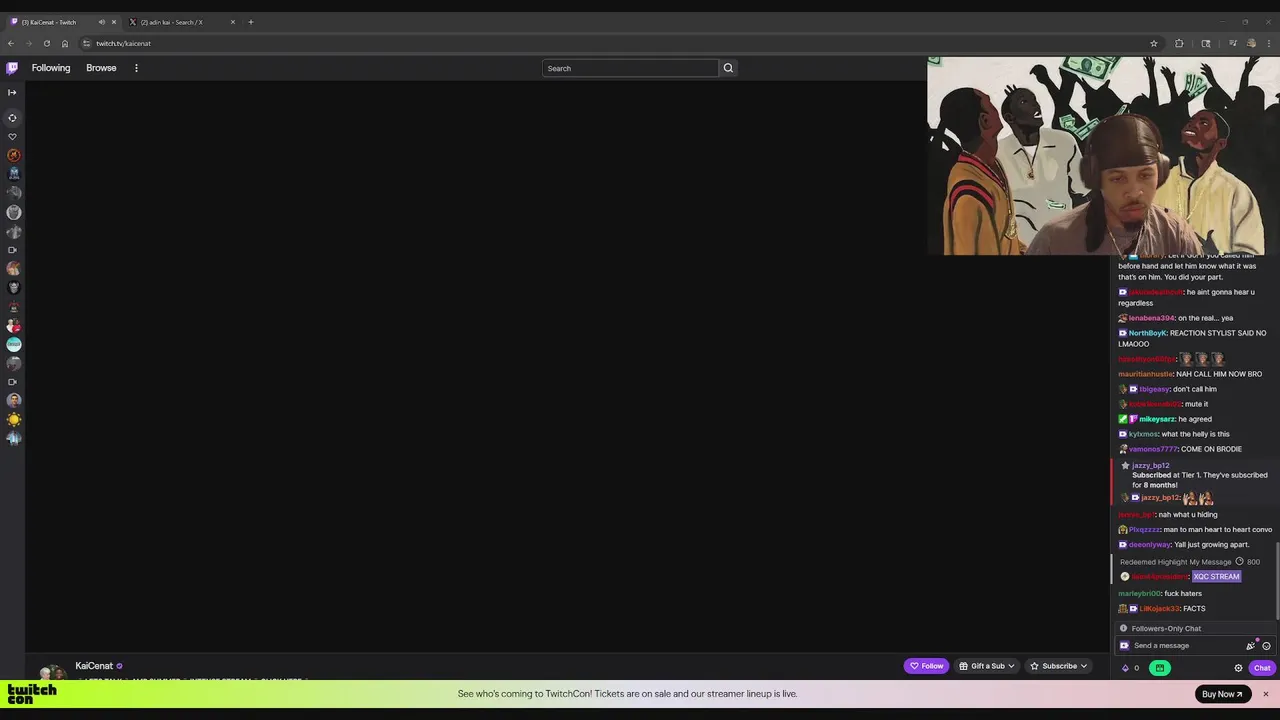
Task: Open mikeysarz username in chat
Action: pos(1157,419)
